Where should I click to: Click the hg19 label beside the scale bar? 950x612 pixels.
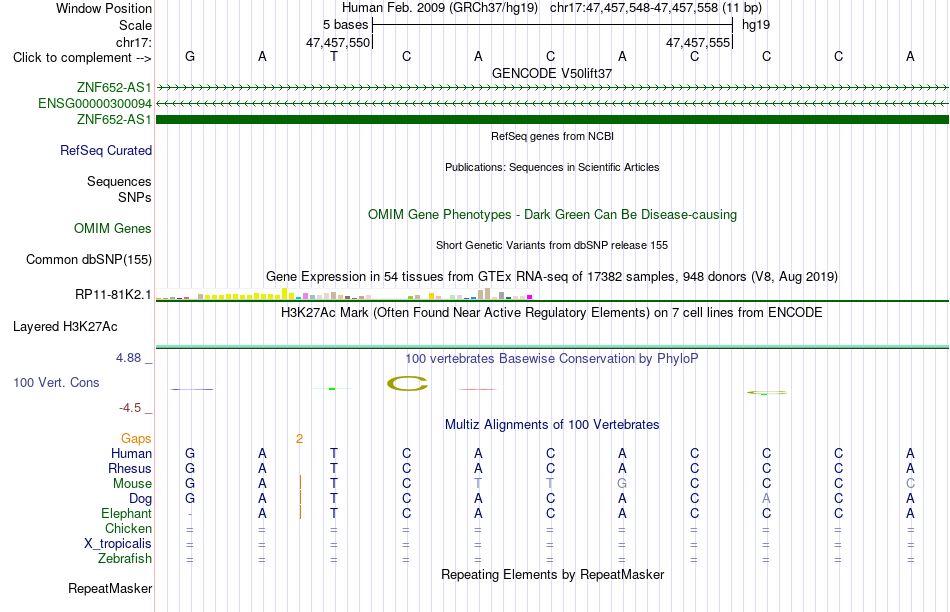(756, 25)
